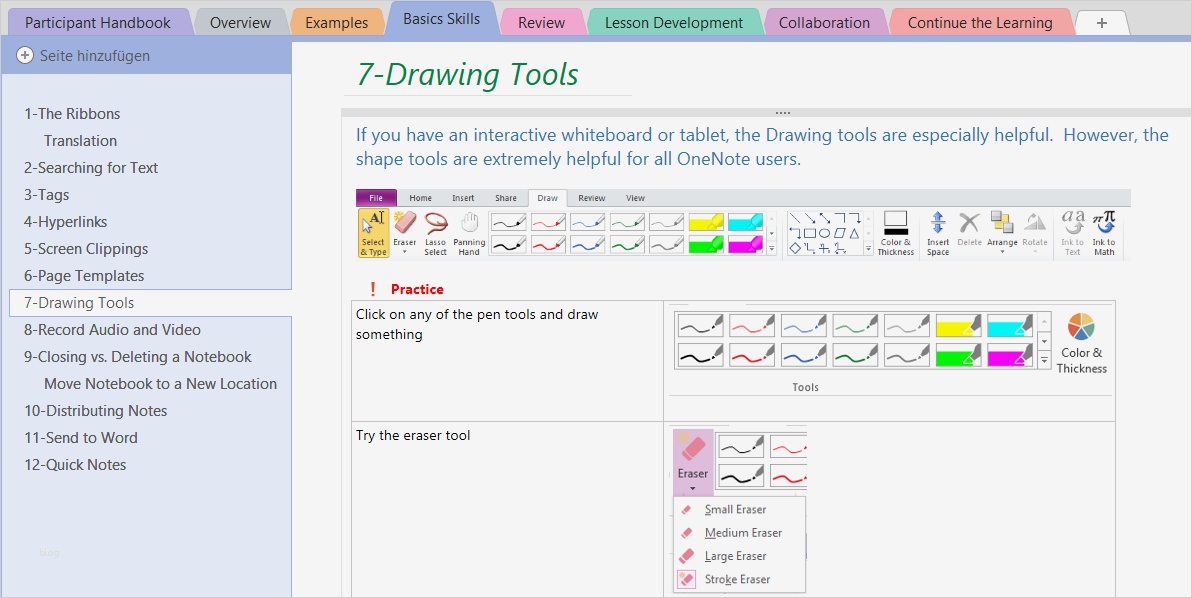Switch to the Lesson Development tab
This screenshot has width=1192, height=598.
pyautogui.click(x=674, y=20)
